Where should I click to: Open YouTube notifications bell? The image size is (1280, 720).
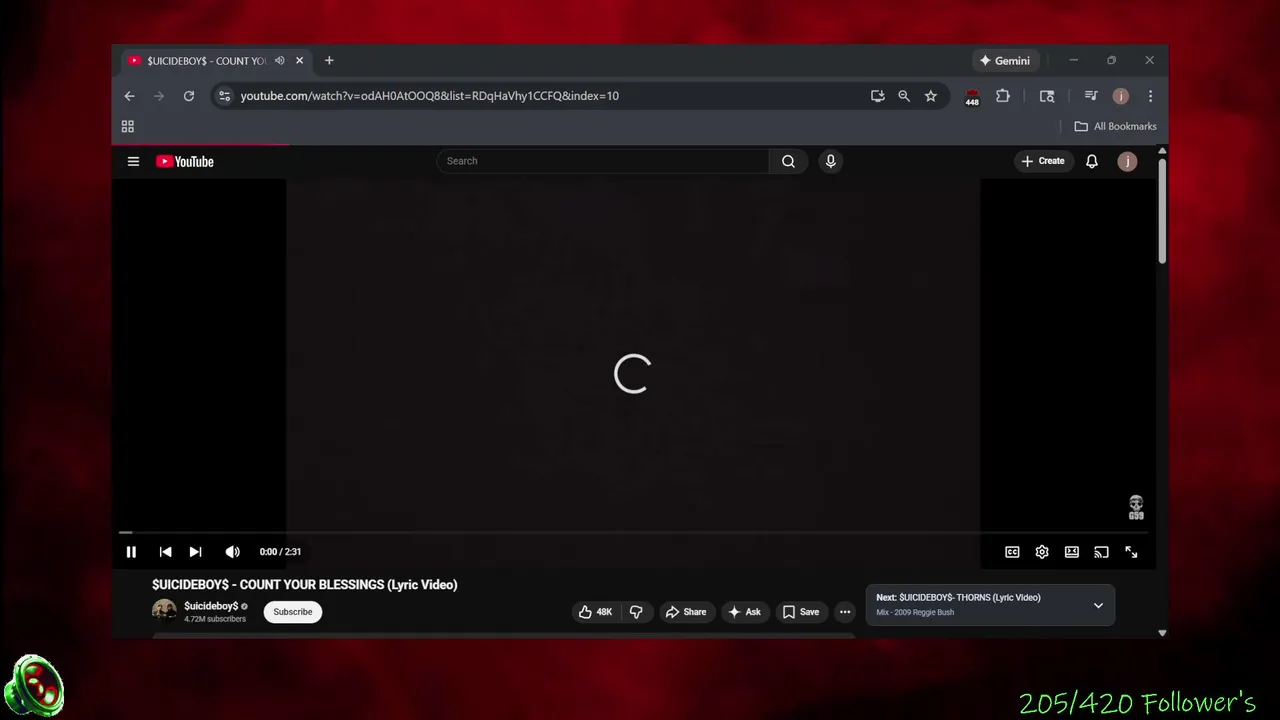[x=1092, y=161]
